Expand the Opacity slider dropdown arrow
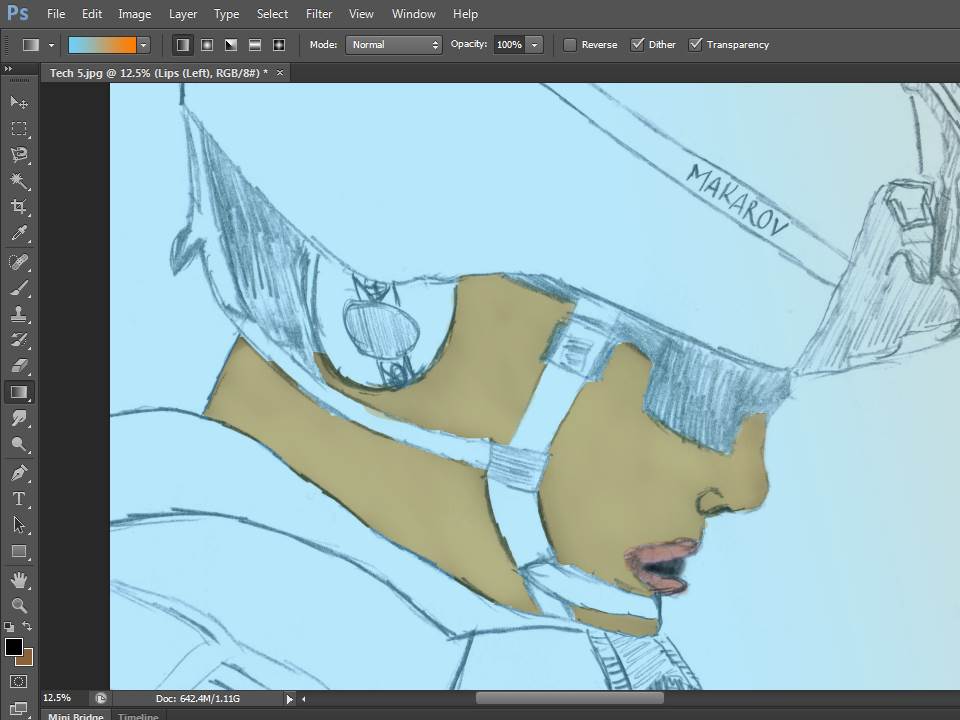Screen dimensions: 960x720 pyautogui.click(x=535, y=45)
